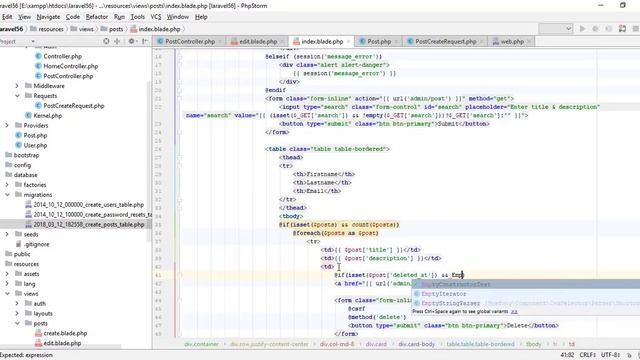
Task: Click the 41:82 cursor position indicator
Action: 567,355
